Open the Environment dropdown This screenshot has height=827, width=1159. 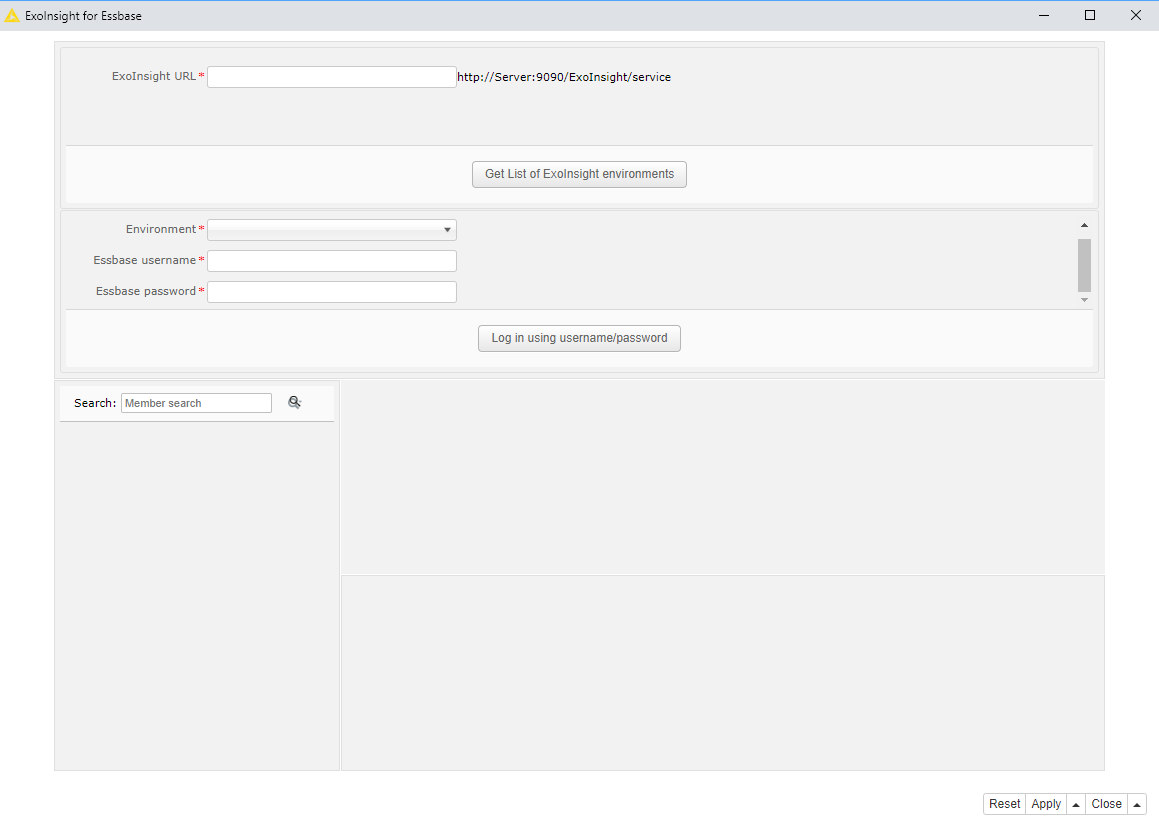332,230
